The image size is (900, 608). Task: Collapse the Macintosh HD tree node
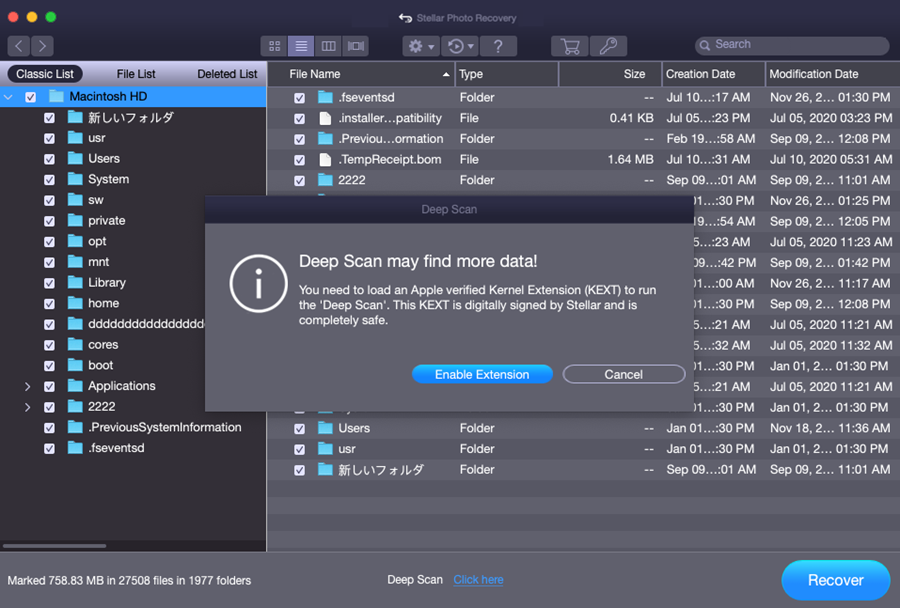[x=9, y=97]
